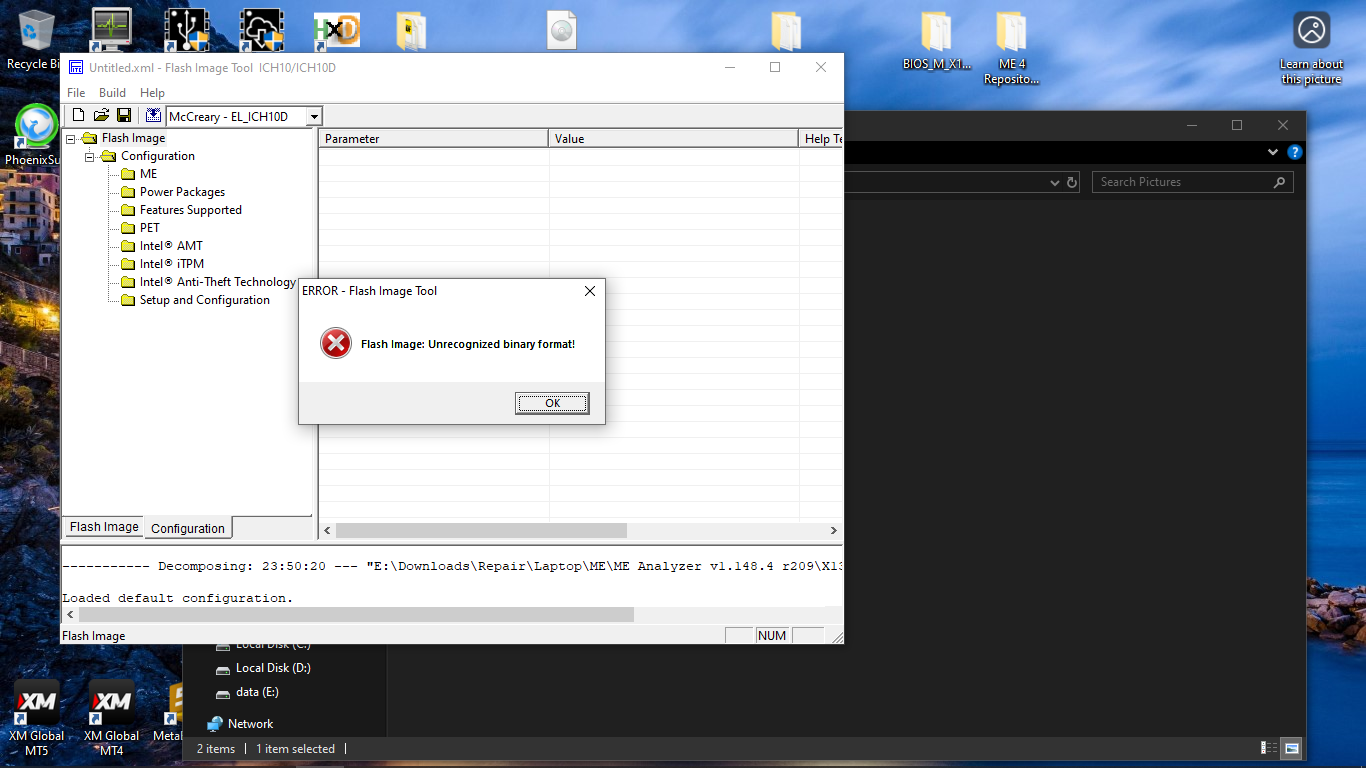
Task: Open the system monitor desktop shortcut
Action: pyautogui.click(x=111, y=30)
